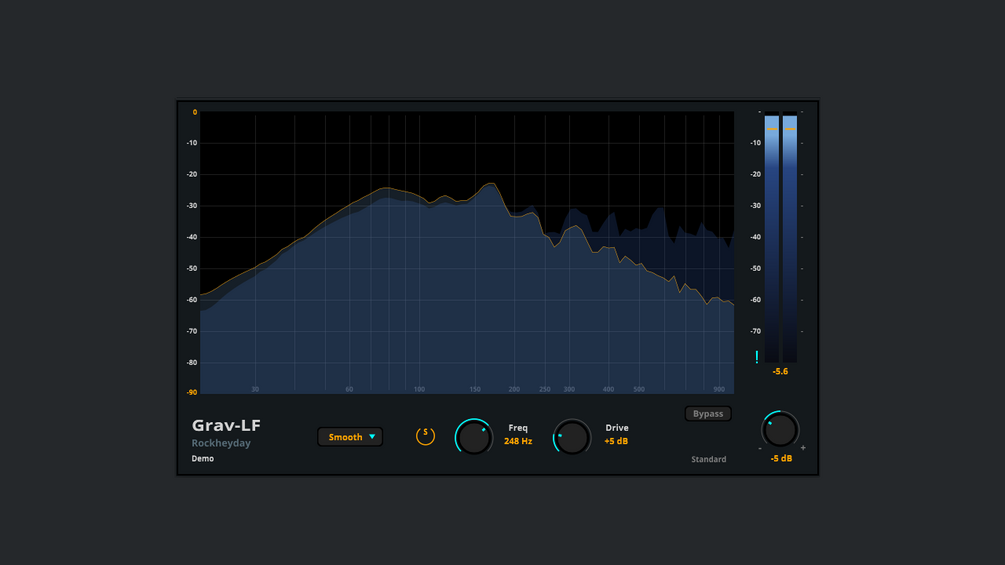Image resolution: width=1005 pixels, height=565 pixels.
Task: Click the -5 dB output gain value
Action: pyautogui.click(x=781, y=459)
